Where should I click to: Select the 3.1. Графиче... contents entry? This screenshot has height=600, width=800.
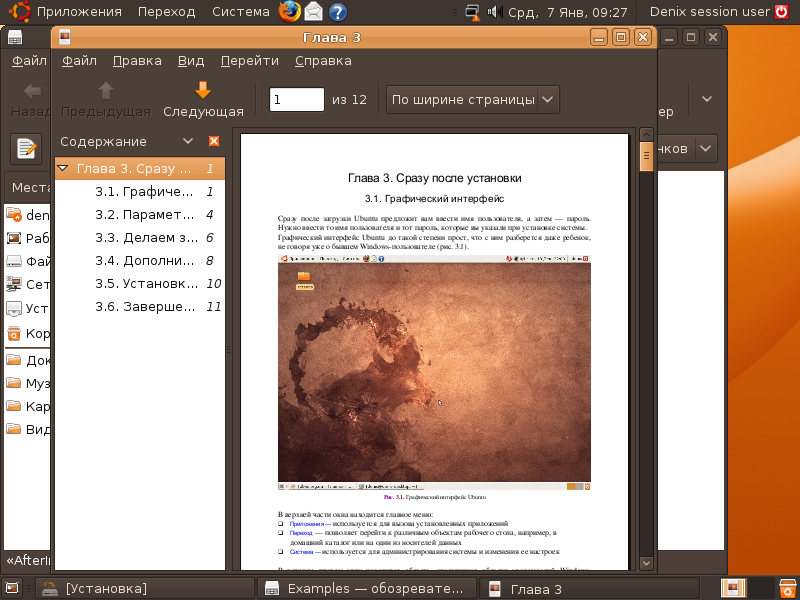pos(140,191)
